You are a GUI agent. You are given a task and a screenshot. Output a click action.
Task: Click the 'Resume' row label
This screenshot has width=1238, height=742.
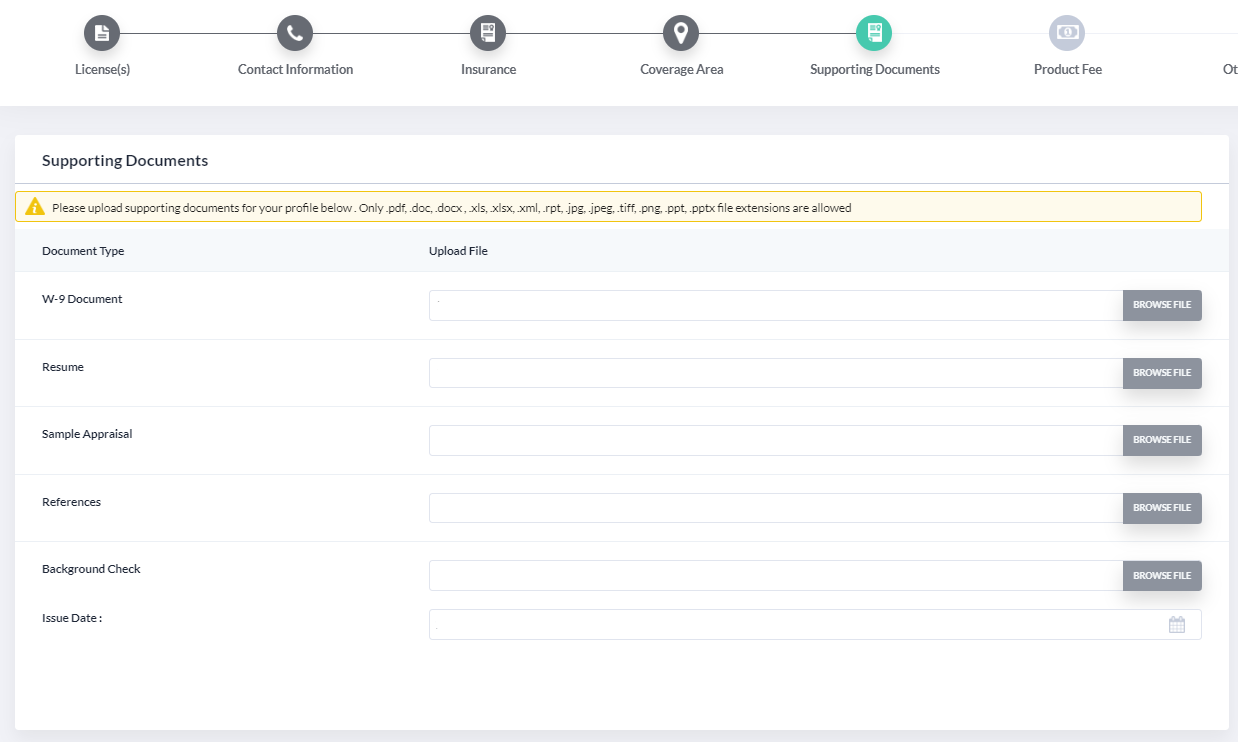coord(63,367)
